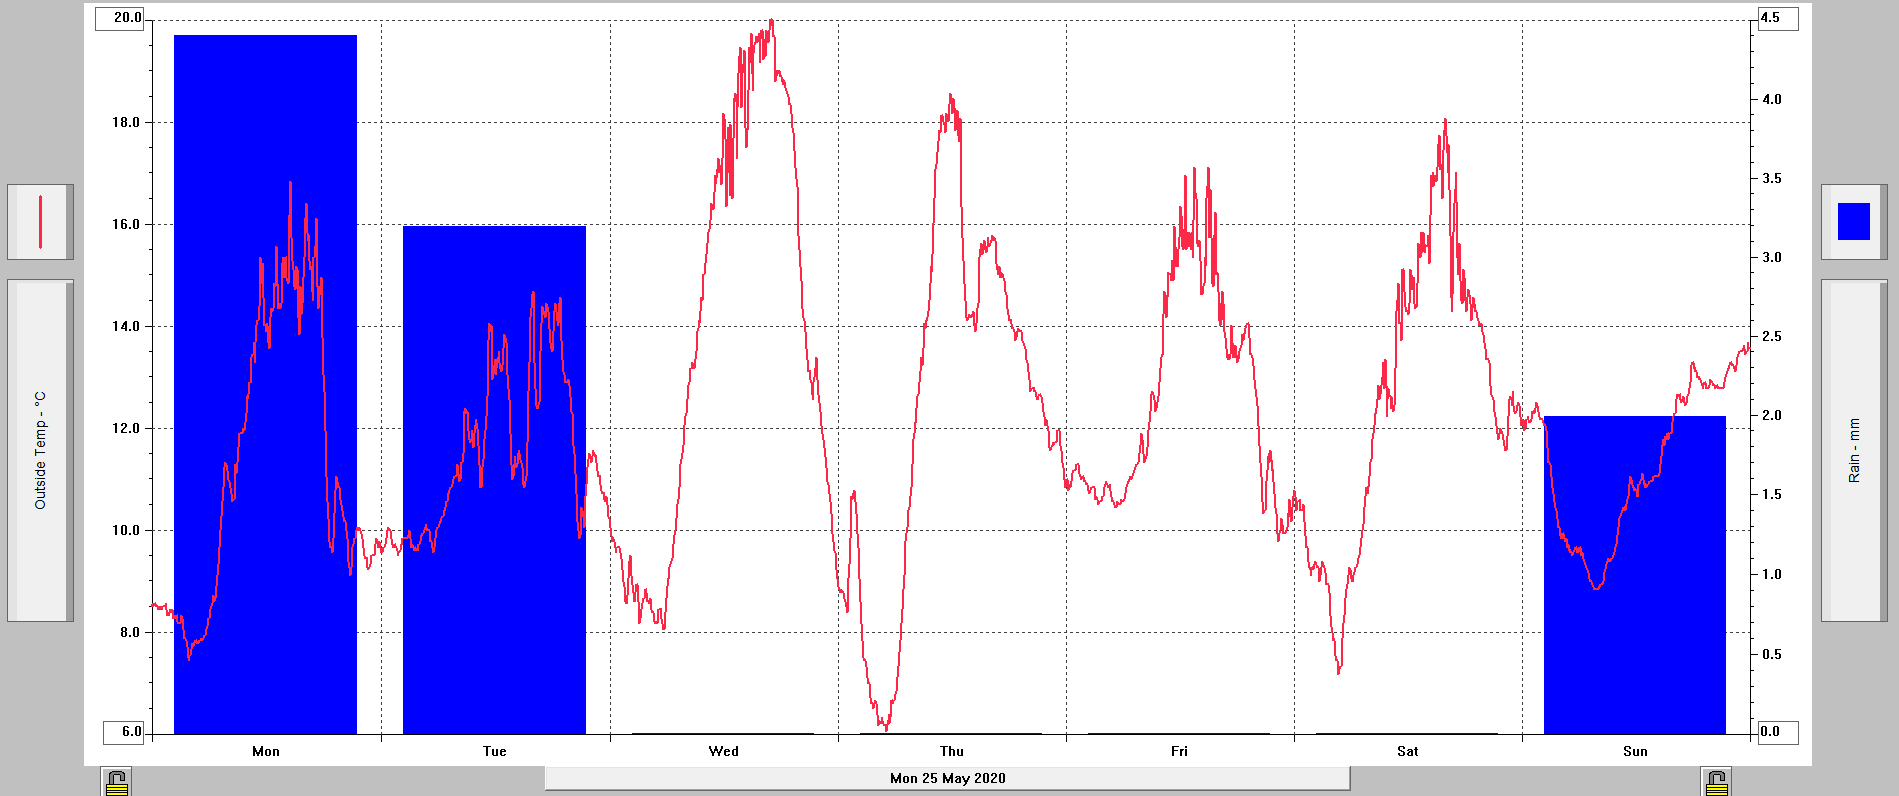Viewport: 1899px width, 796px height.
Task: Click the Thu day label on the axis
Action: 951,751
